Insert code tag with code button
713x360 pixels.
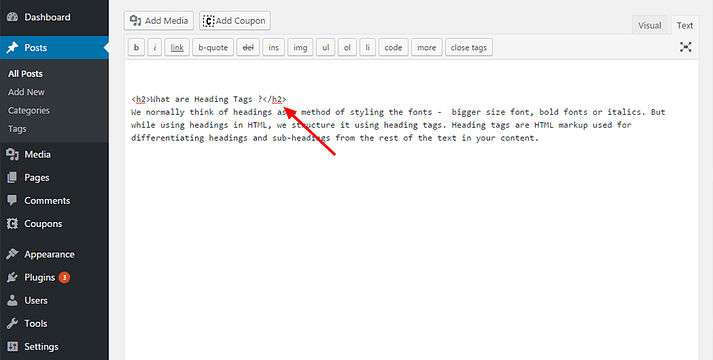(x=393, y=47)
